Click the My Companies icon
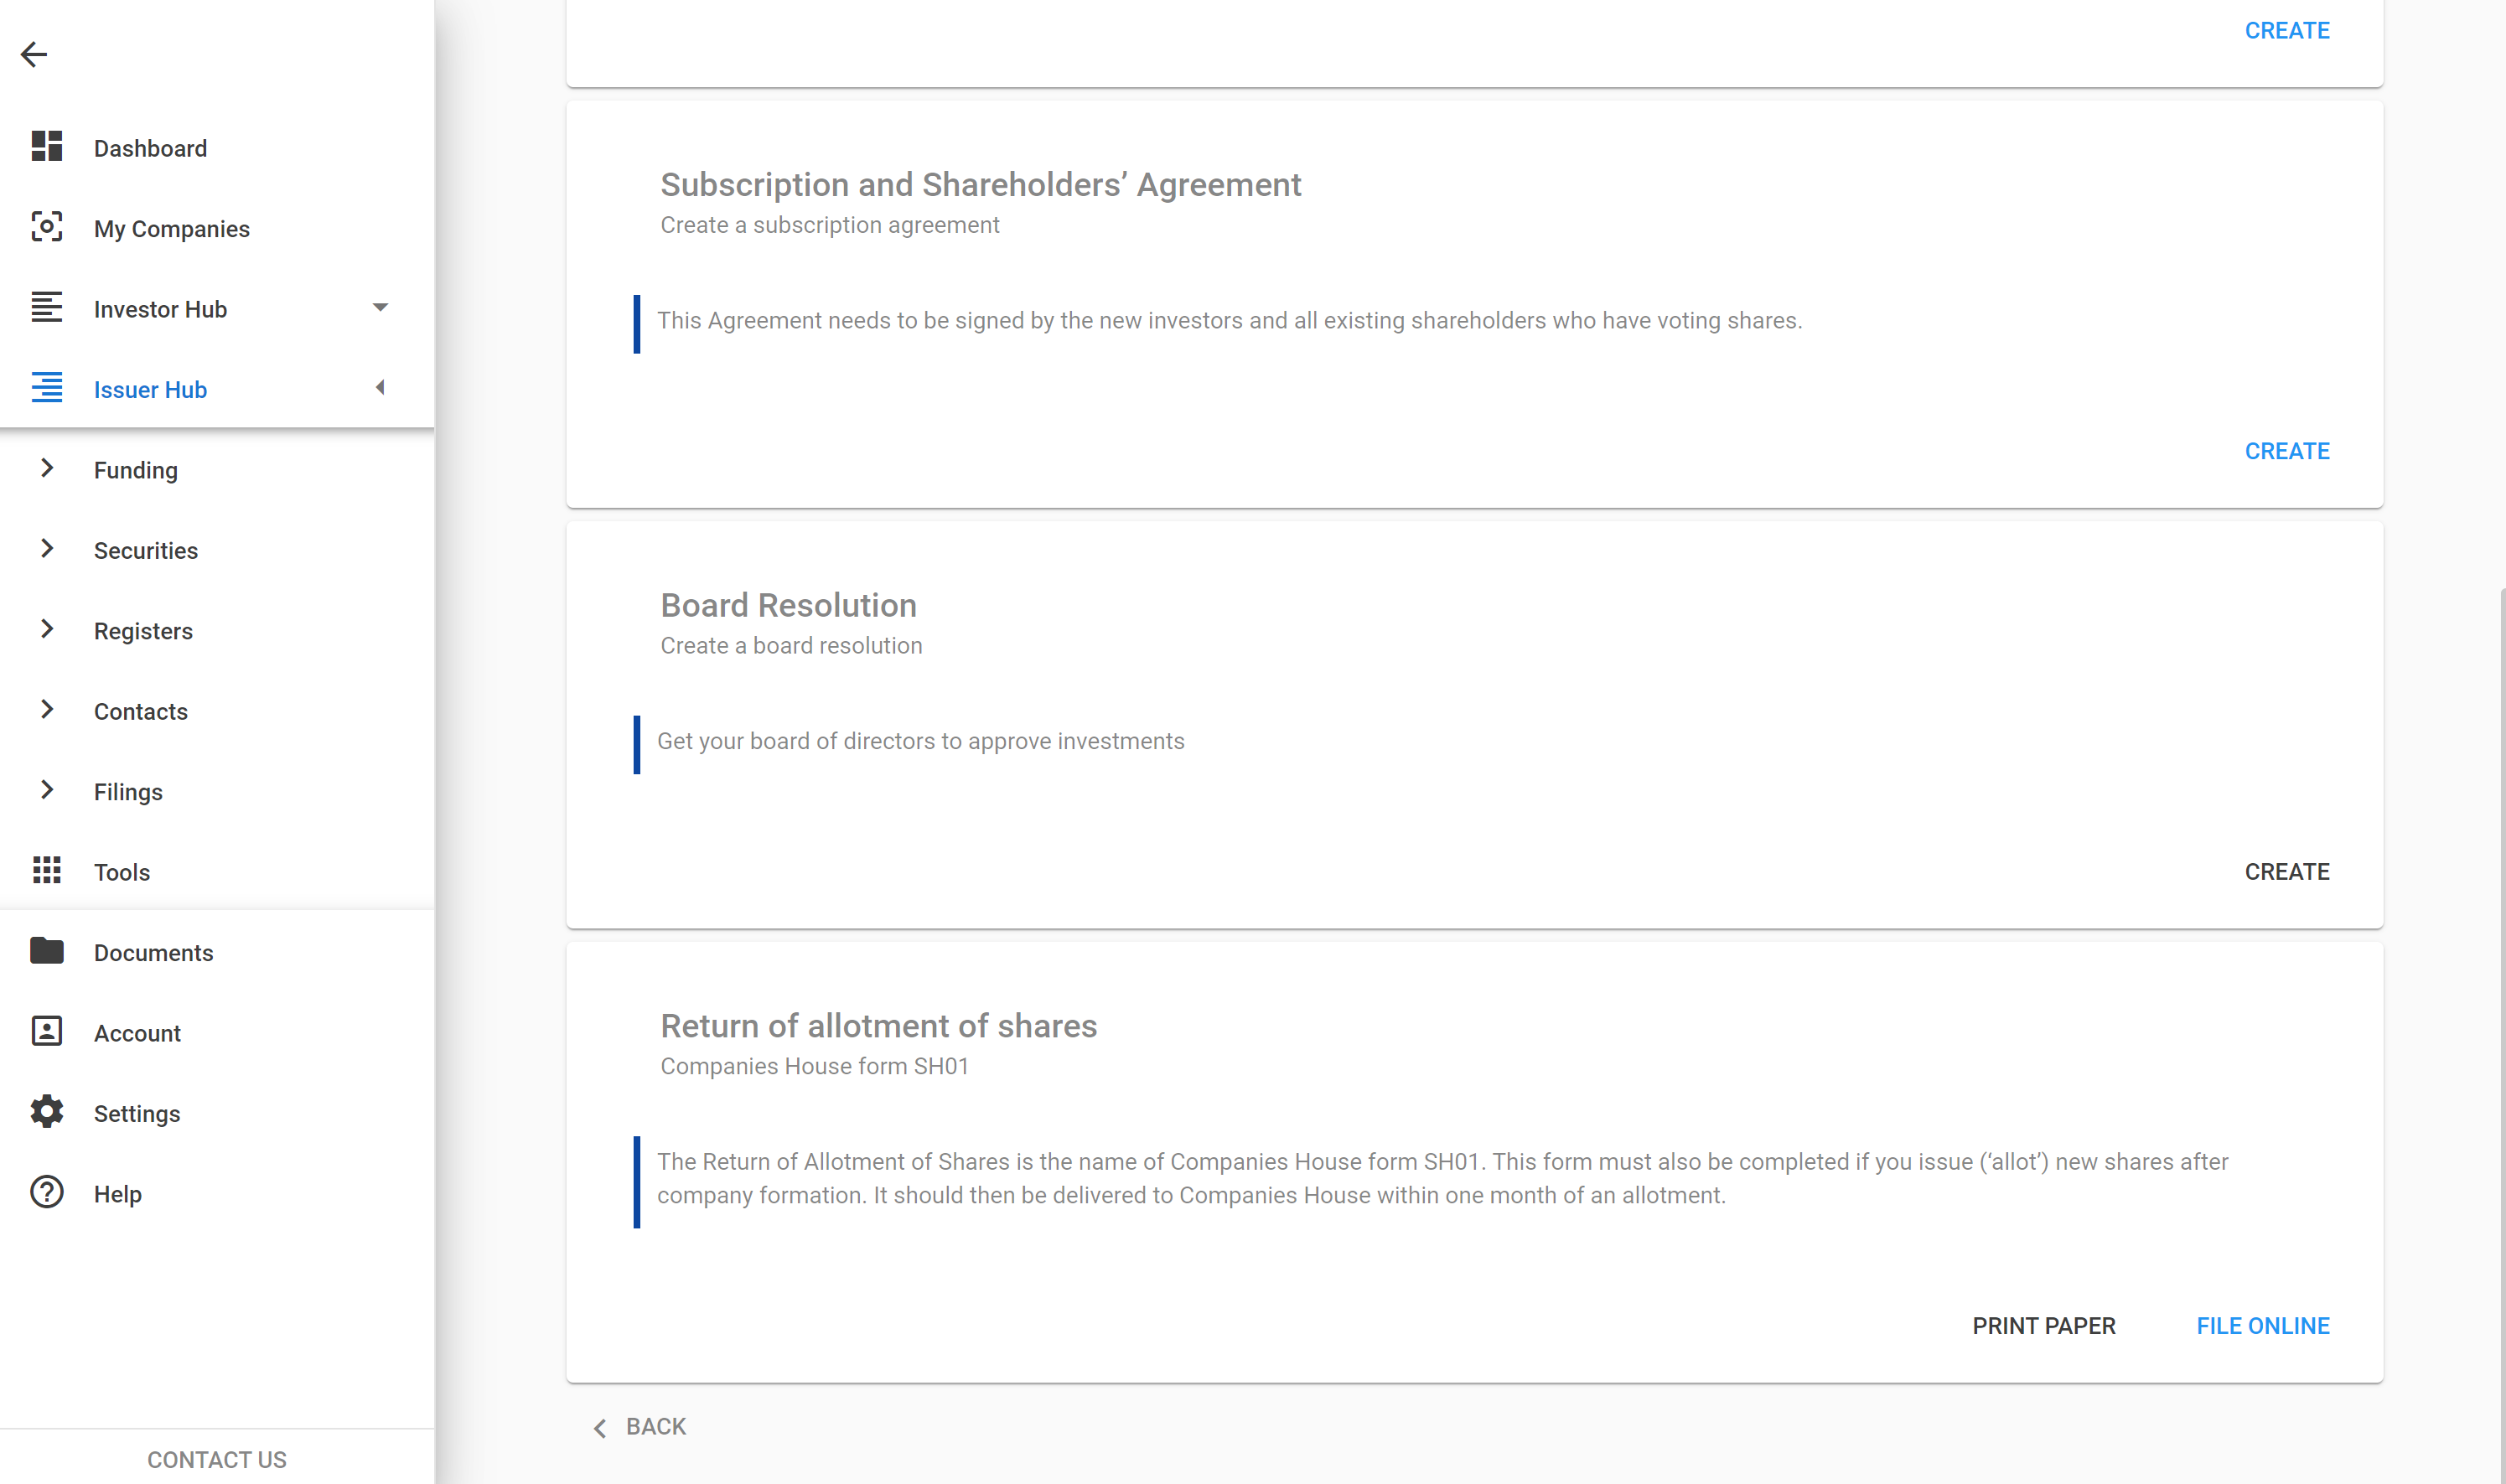The width and height of the screenshot is (2506, 1484). click(x=47, y=227)
